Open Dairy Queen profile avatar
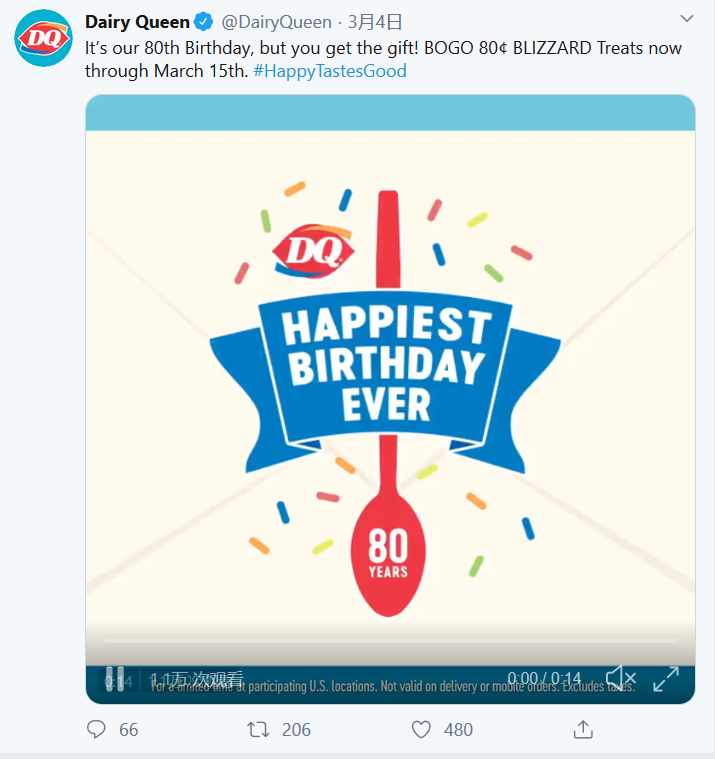Screen dimensions: 715x759 coord(43,39)
